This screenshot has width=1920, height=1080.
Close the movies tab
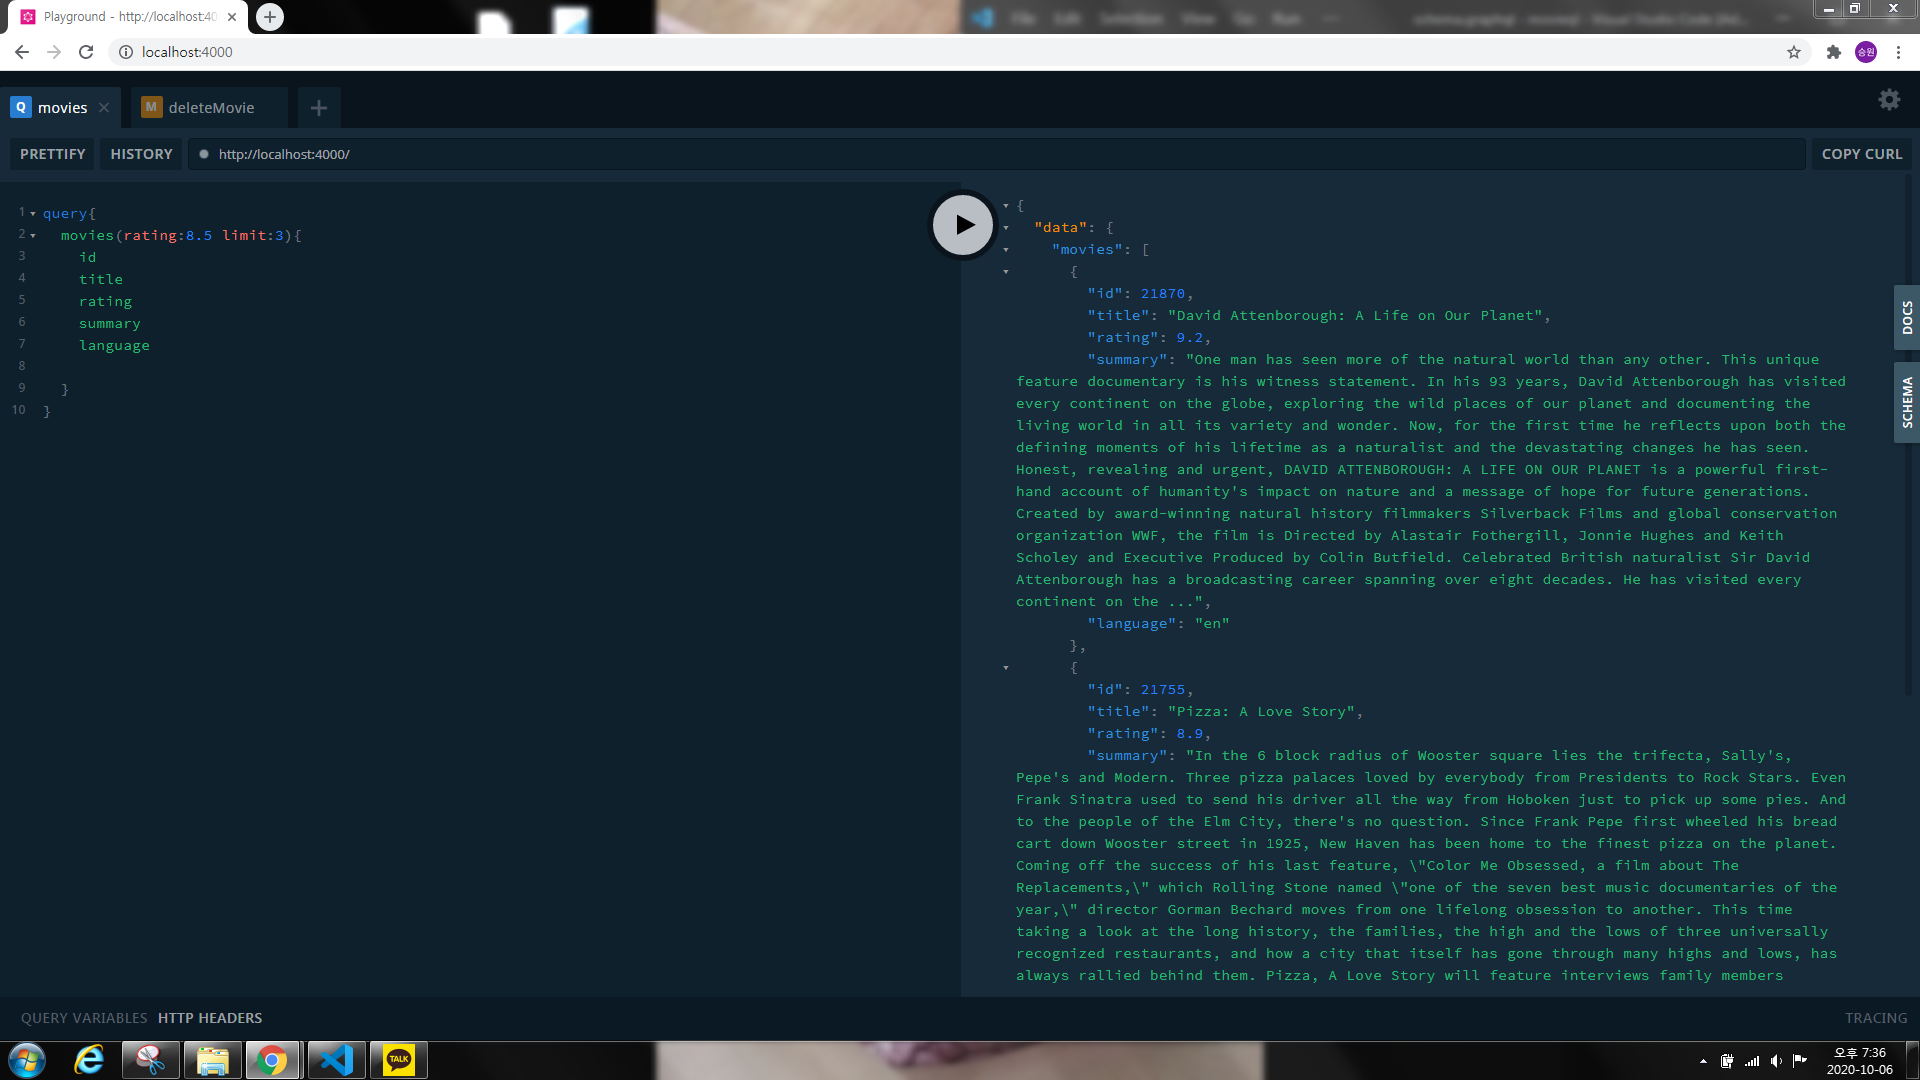(104, 108)
